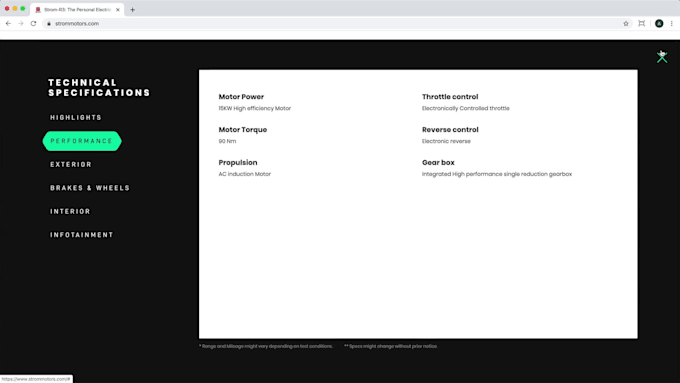
Task: Click the Reverse control heading
Action: 450,130
